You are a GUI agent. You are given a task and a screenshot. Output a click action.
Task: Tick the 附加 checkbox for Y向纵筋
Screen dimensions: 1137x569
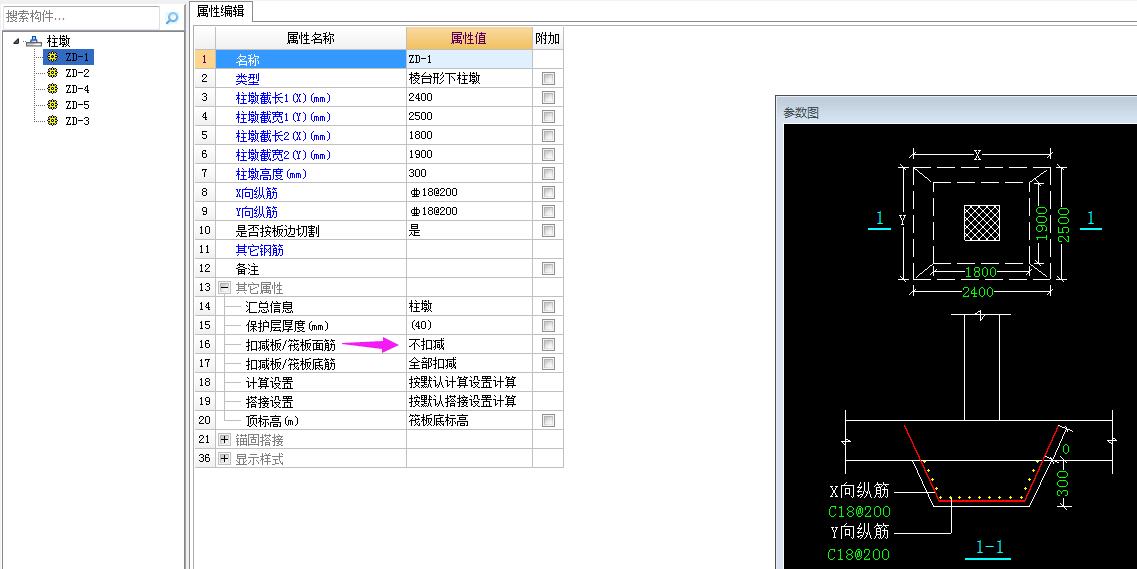(x=548, y=212)
